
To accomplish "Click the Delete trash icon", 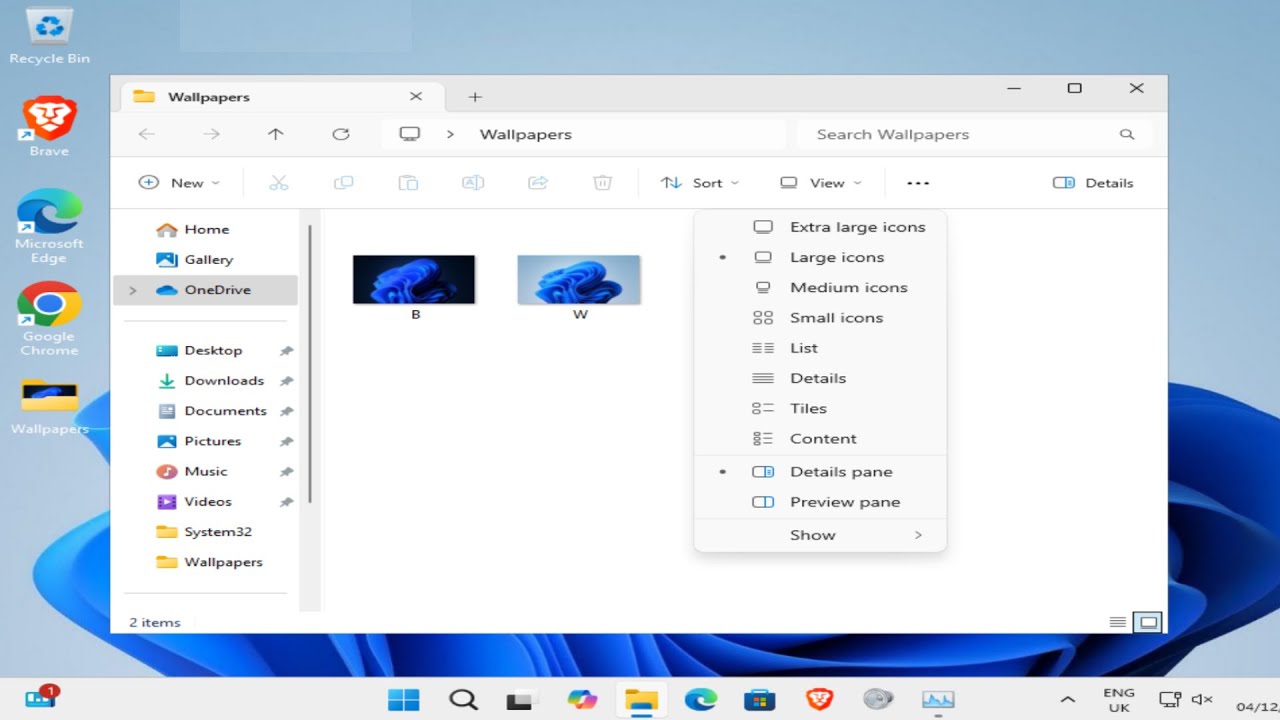I will (602, 183).
